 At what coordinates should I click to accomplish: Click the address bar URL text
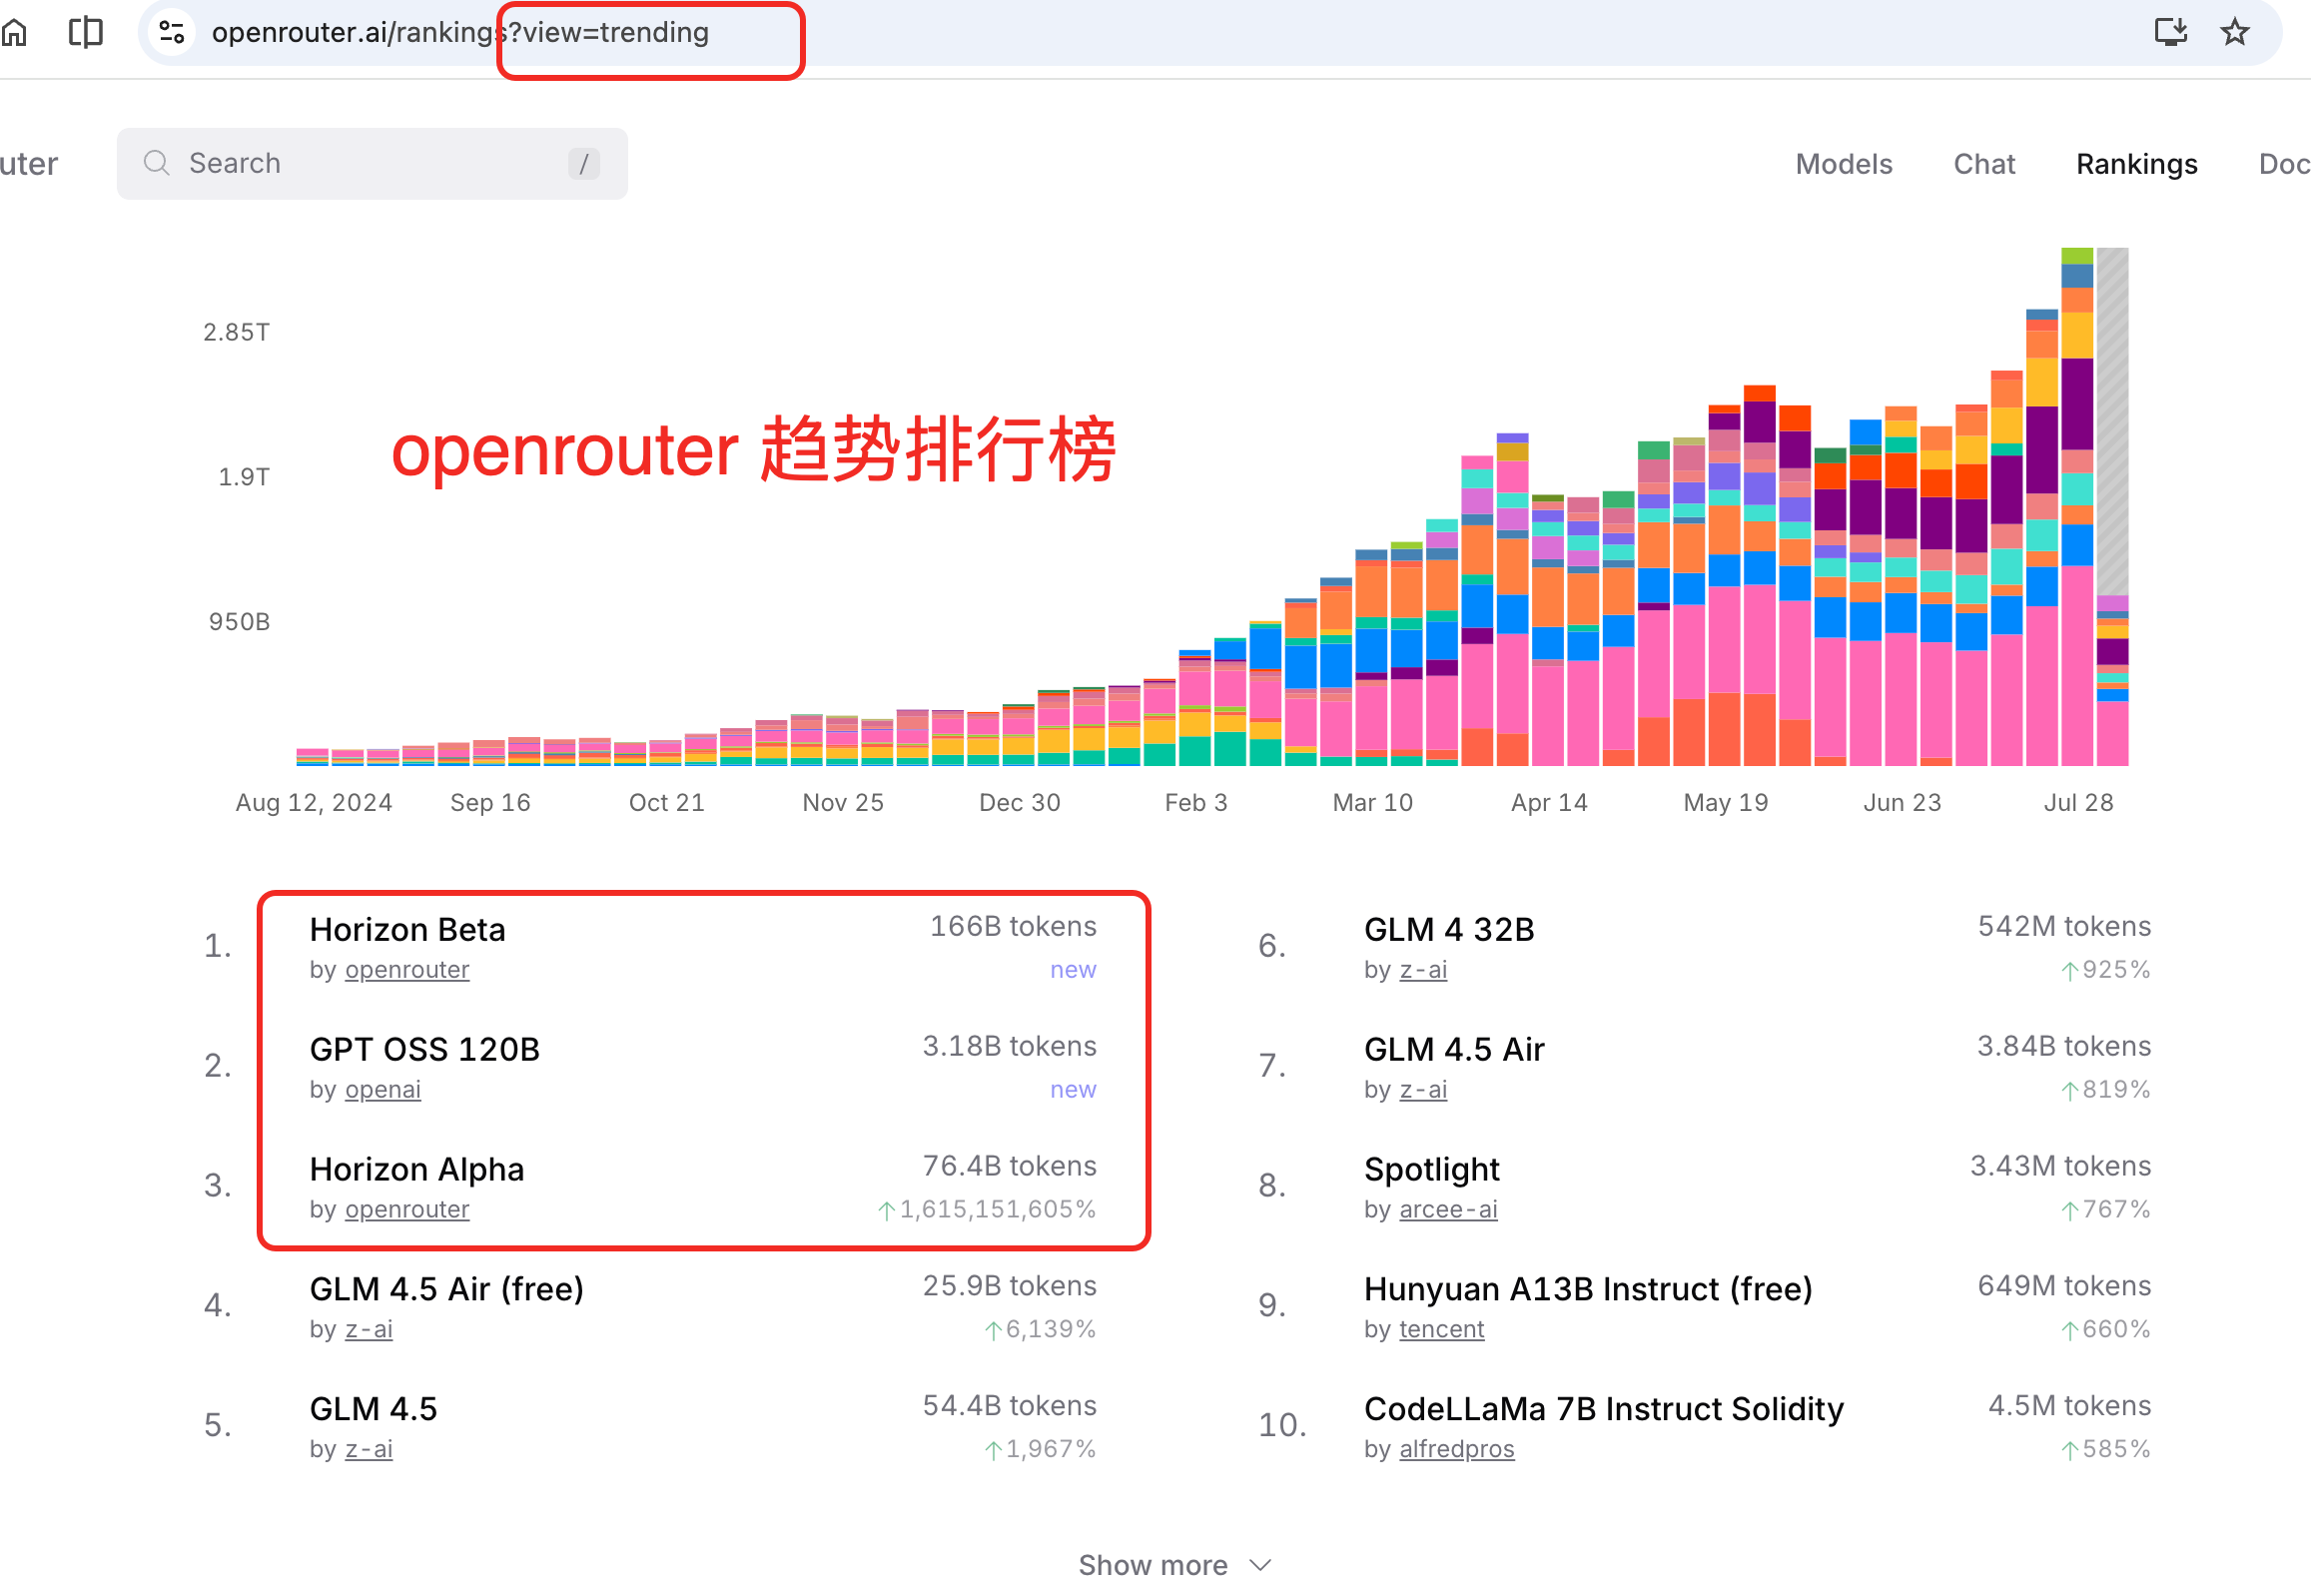460,33
